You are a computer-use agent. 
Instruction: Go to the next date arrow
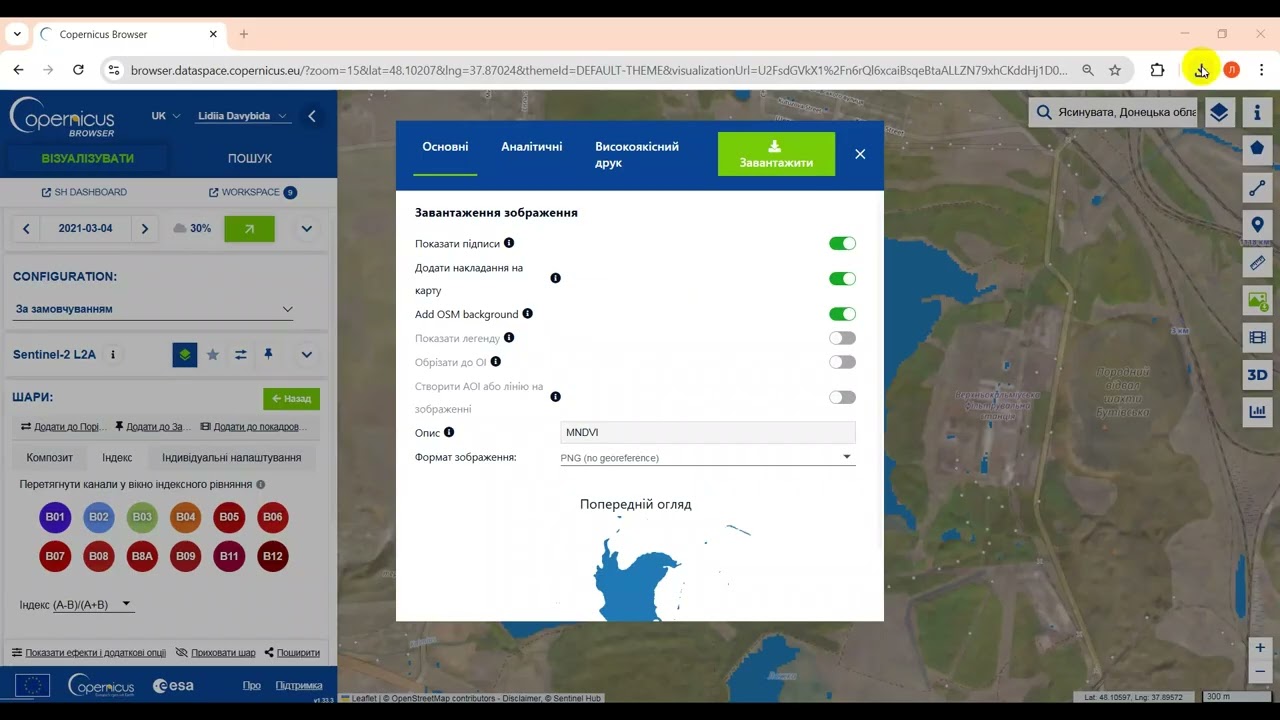pos(145,229)
